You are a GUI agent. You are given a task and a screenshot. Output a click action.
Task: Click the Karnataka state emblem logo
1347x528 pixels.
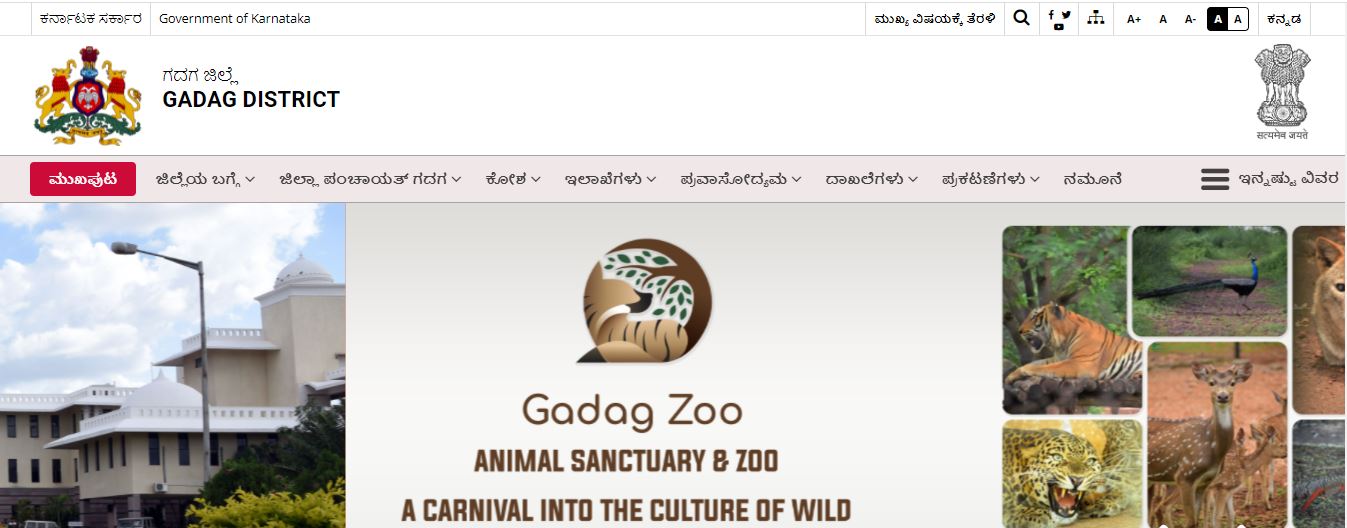point(88,96)
